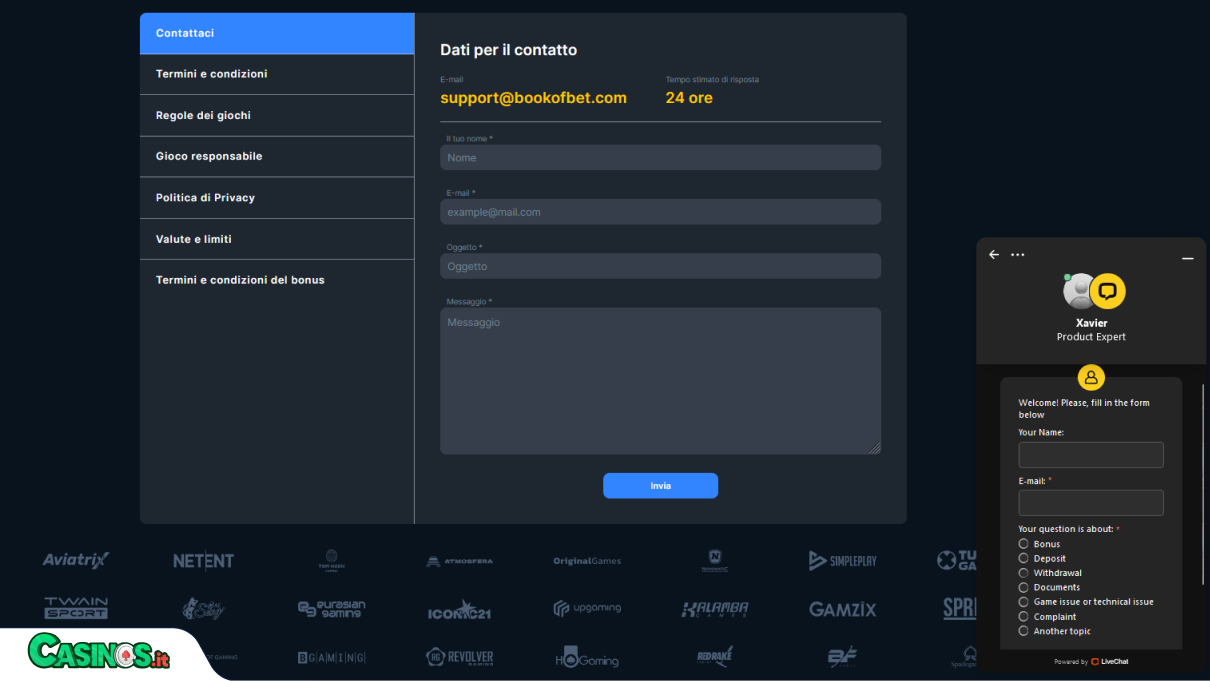The width and height of the screenshot is (1210, 681).
Task: Open the Revolver Gaming provider logo
Action: point(459,657)
